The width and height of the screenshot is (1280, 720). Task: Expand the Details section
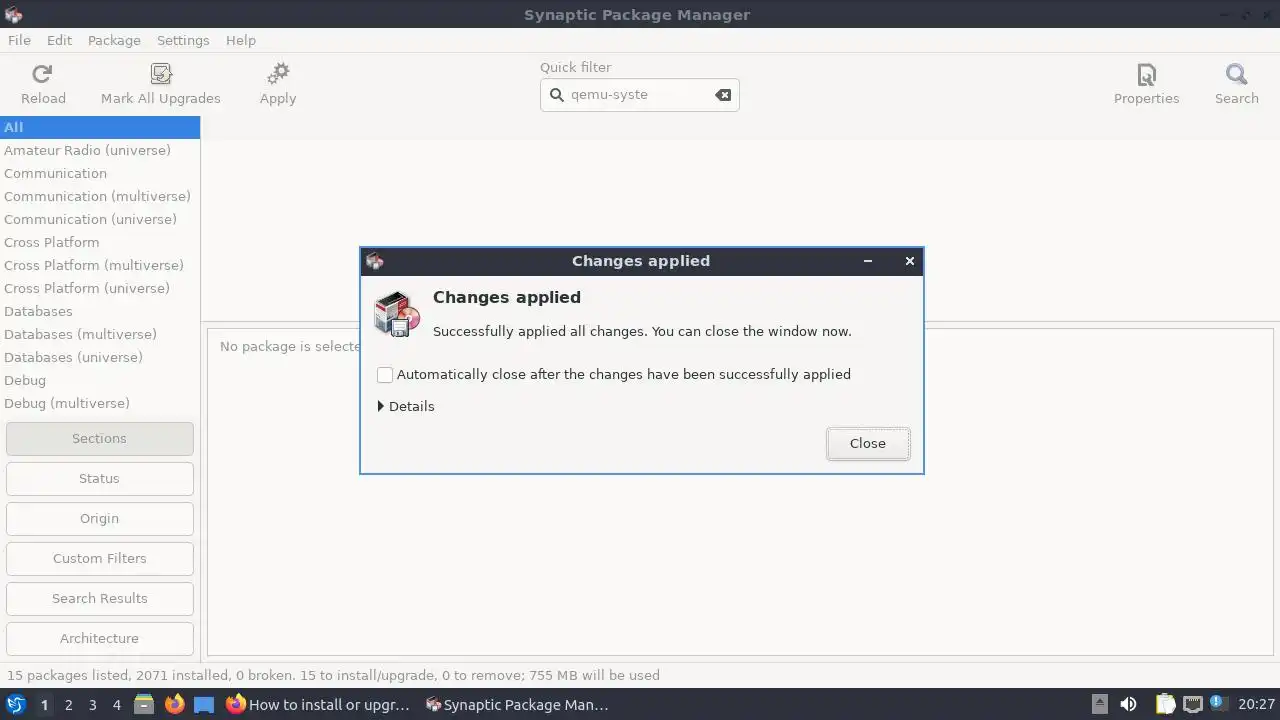(x=406, y=406)
